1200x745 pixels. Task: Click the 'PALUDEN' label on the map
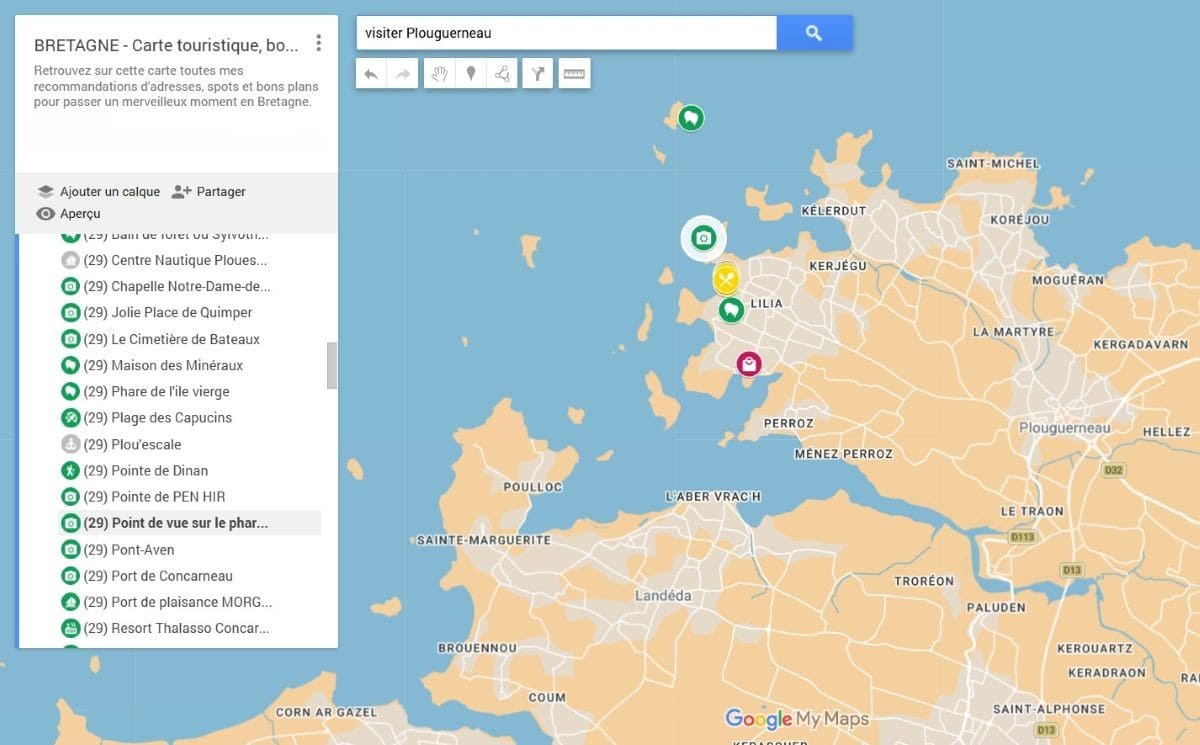pyautogui.click(x=996, y=607)
